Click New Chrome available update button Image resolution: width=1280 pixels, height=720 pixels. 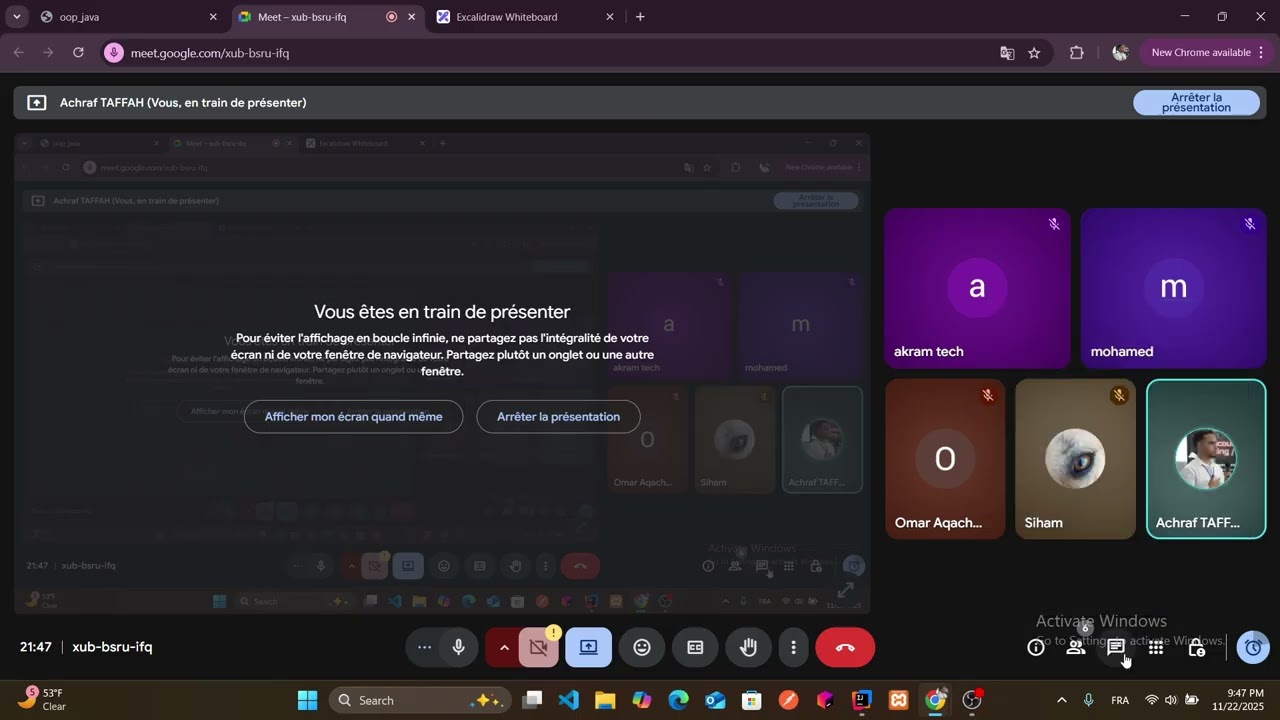(x=1208, y=53)
